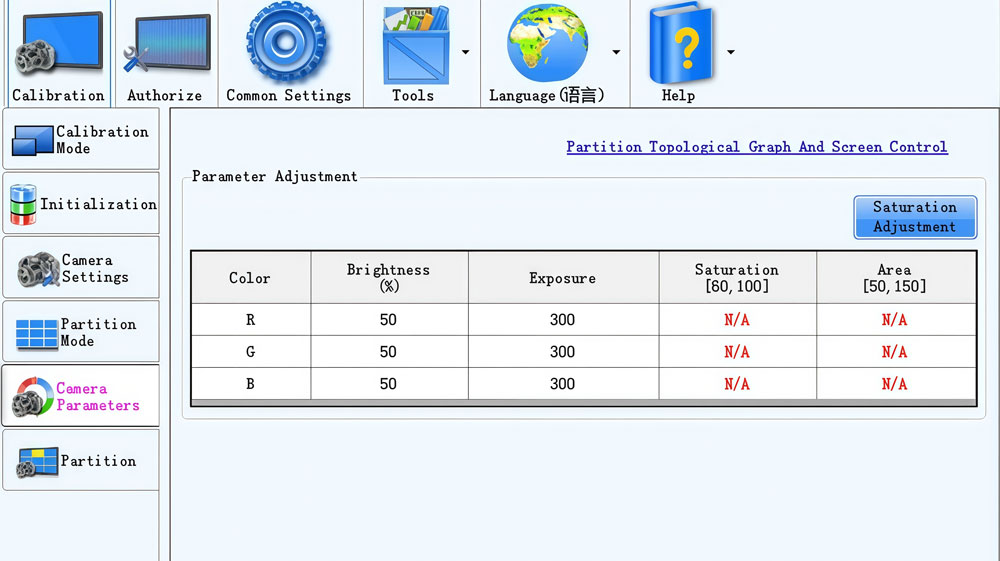Open Partition Topological Graph And Screen Control link

757,147
